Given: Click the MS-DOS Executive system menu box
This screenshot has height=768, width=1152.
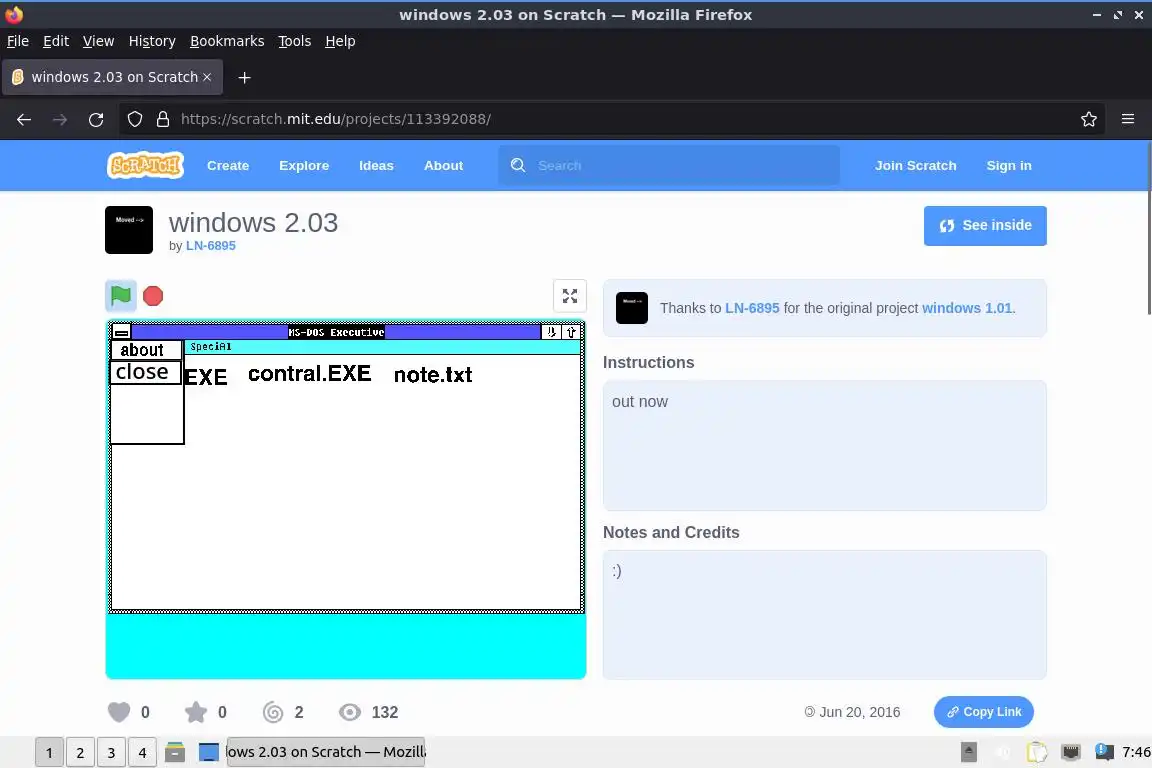Looking at the screenshot, I should coord(121,332).
